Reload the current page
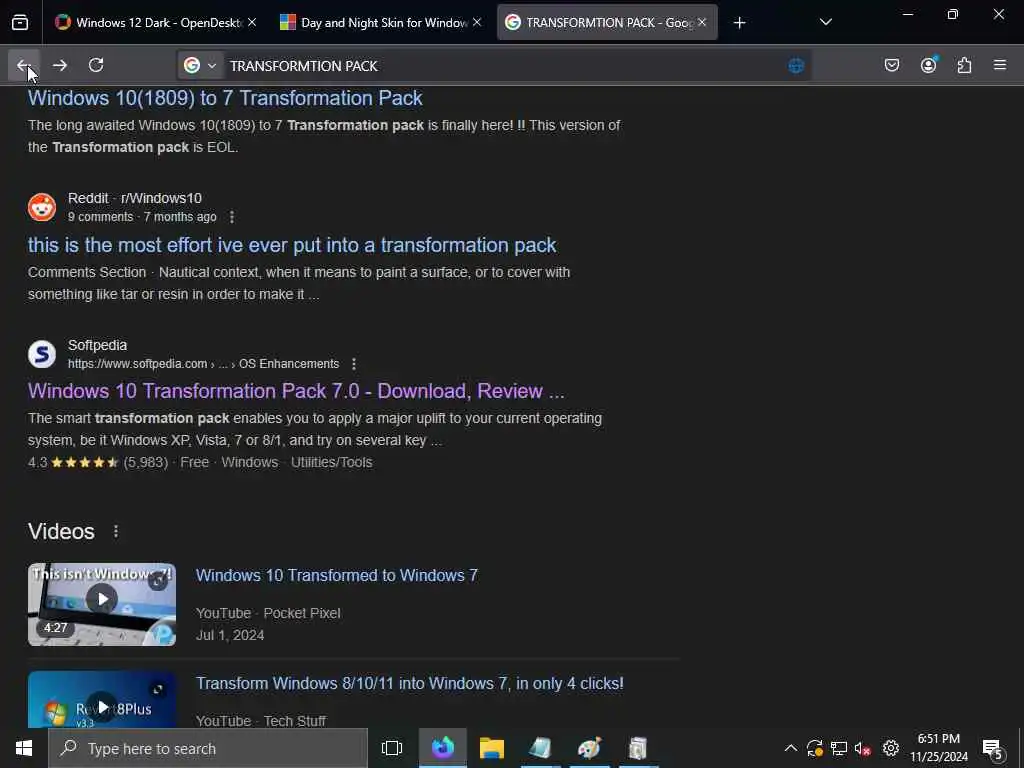Viewport: 1024px width, 768px height. (x=96, y=65)
